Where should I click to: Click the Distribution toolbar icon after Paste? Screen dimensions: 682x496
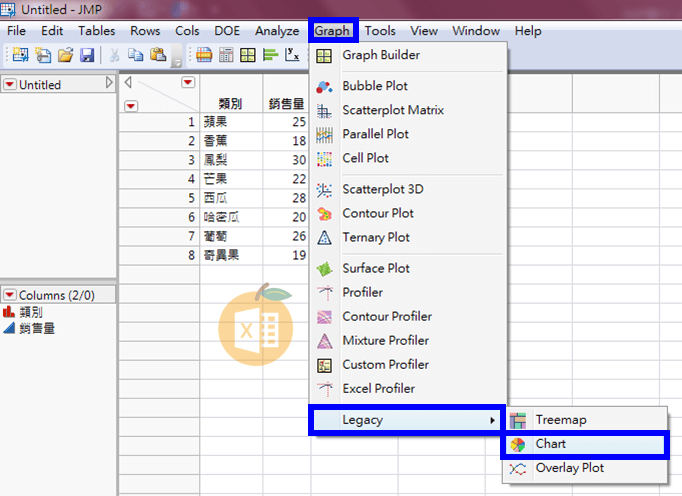[204, 55]
